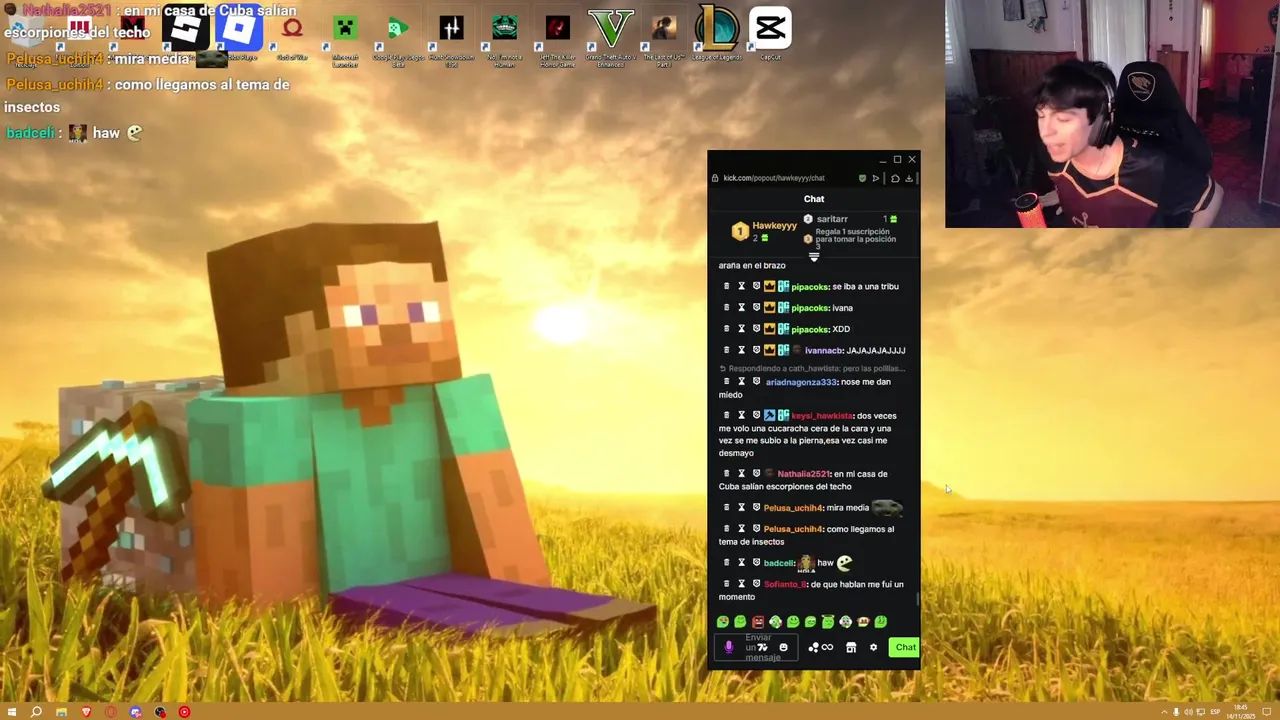The image size is (1280, 720).
Task: Click the play arrow icon in address bar
Action: pos(875,178)
